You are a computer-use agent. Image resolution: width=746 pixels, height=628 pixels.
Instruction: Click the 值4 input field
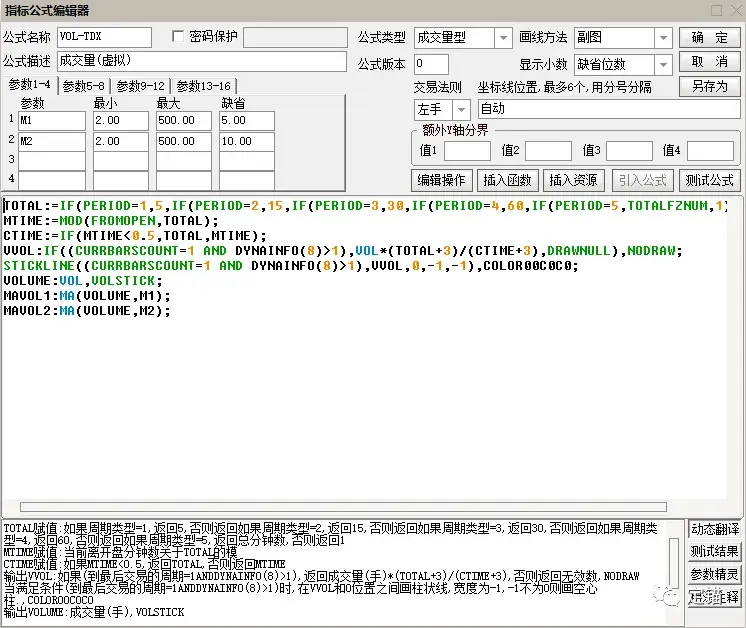click(x=710, y=151)
